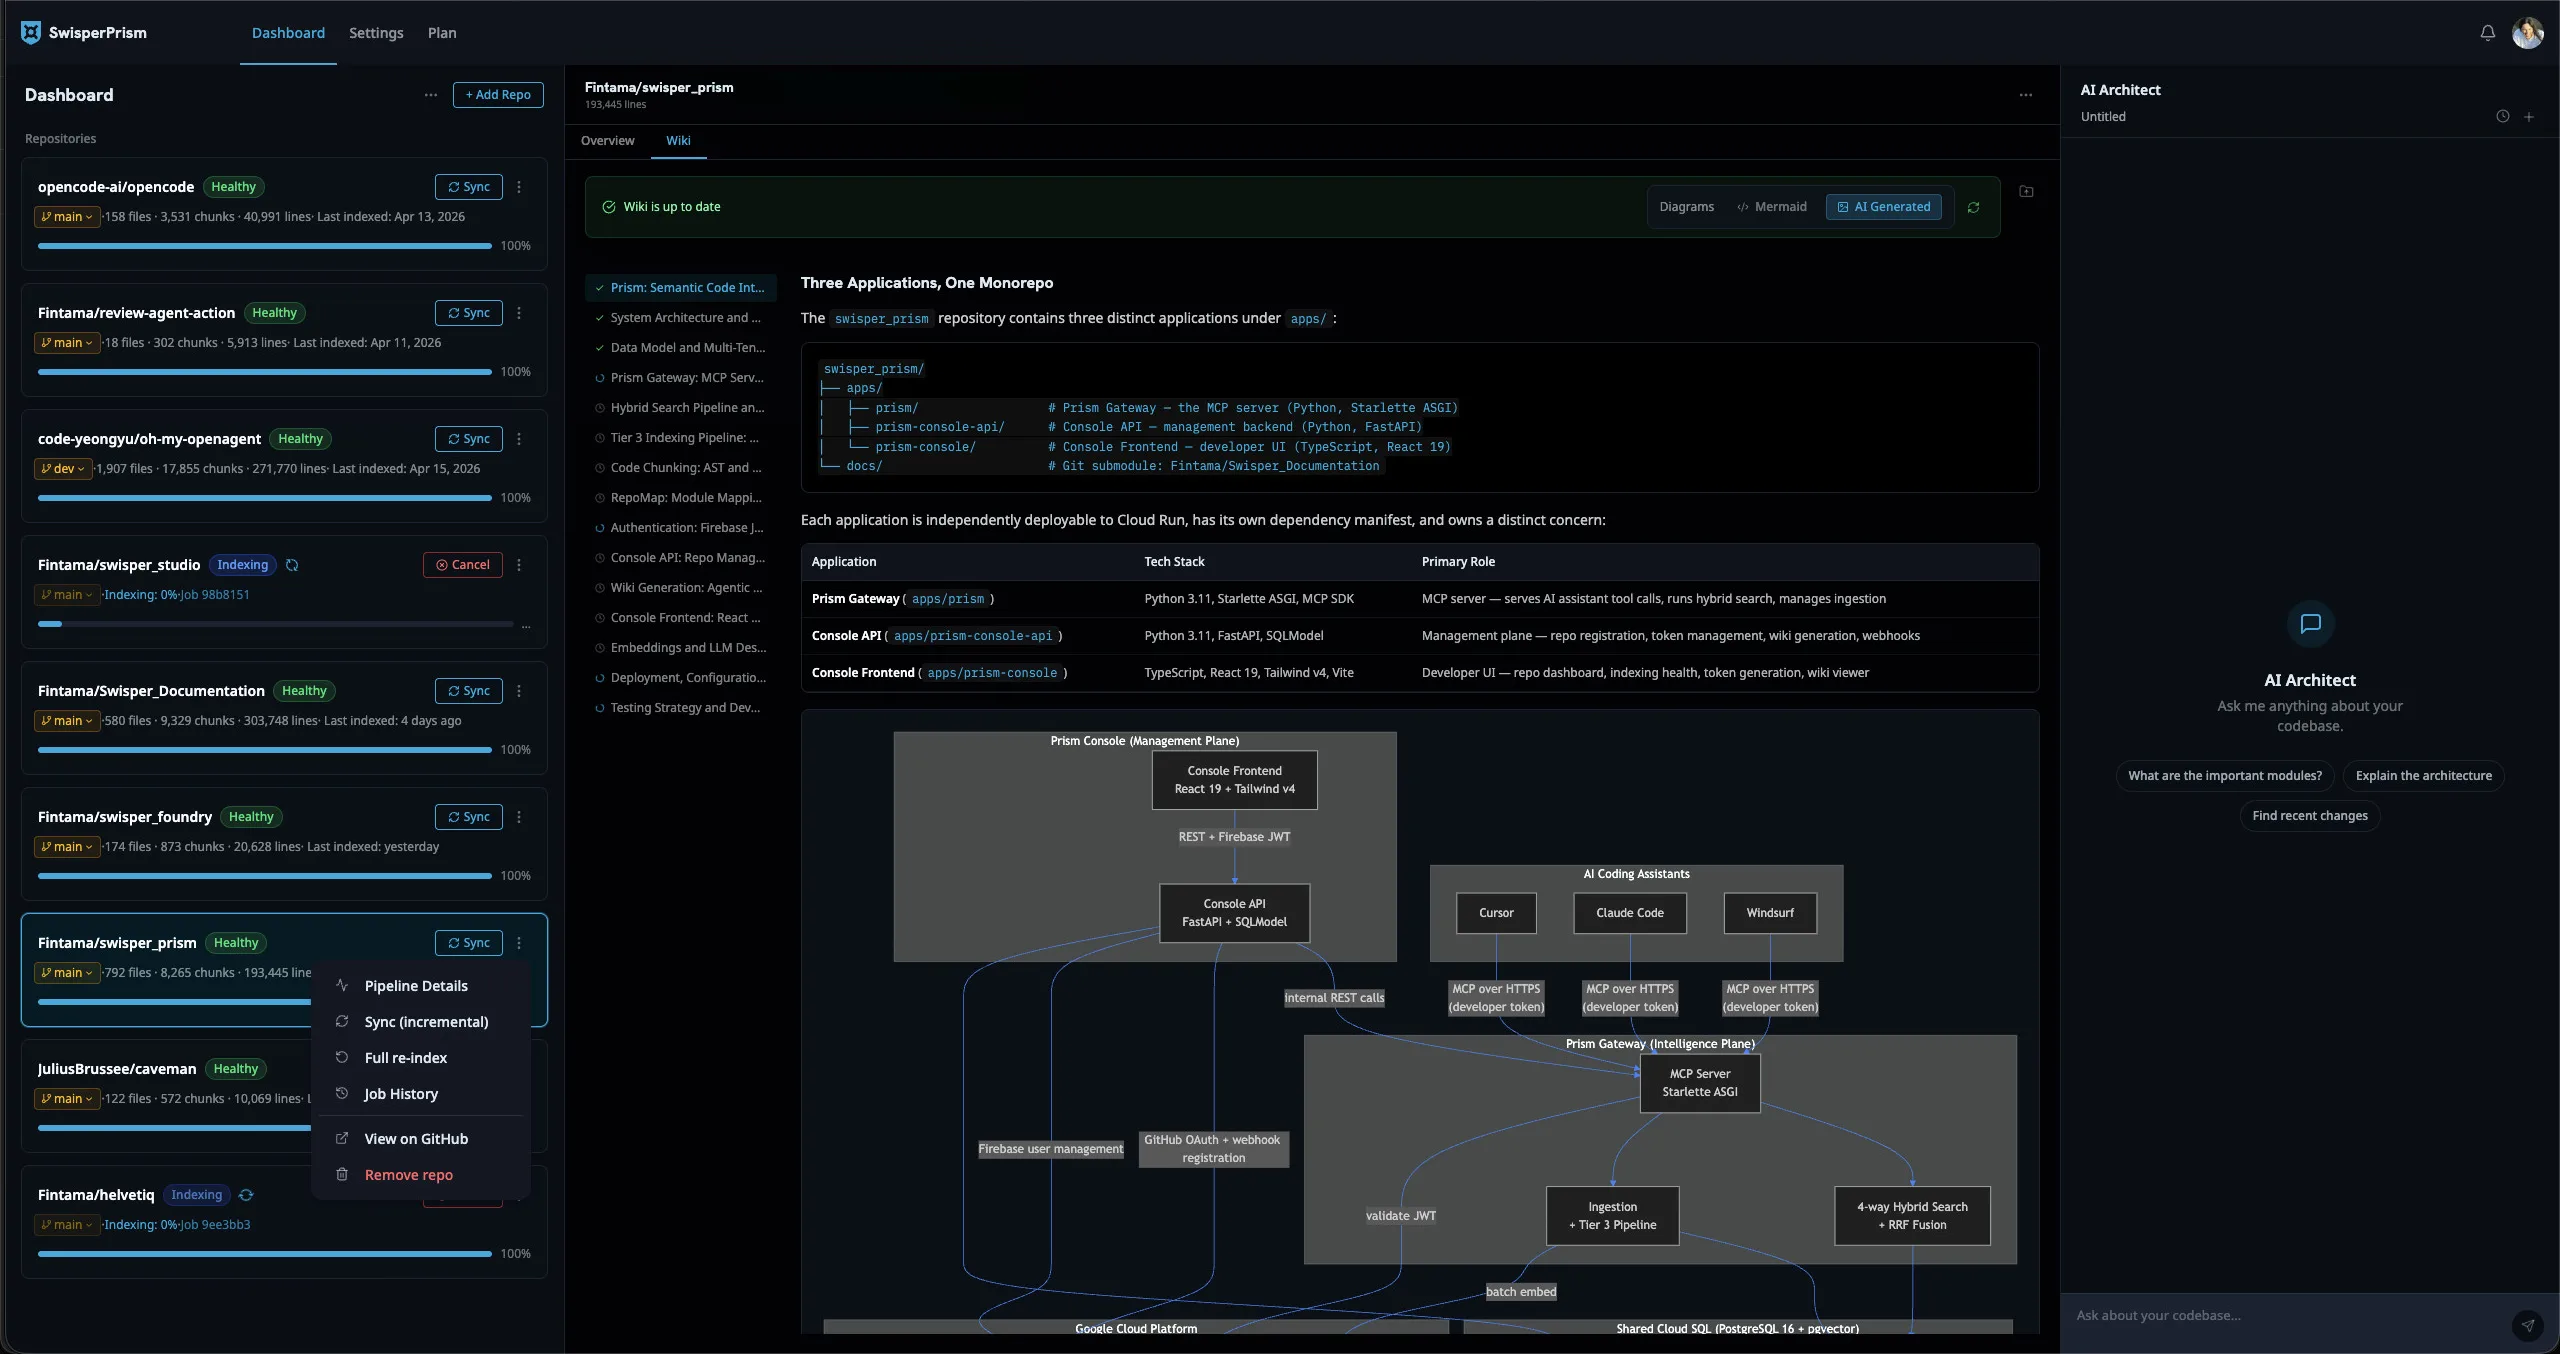Viewport: 2560px width, 1354px height.
Task: Regenerate wiki with the green refresh icon
Action: click(1973, 207)
